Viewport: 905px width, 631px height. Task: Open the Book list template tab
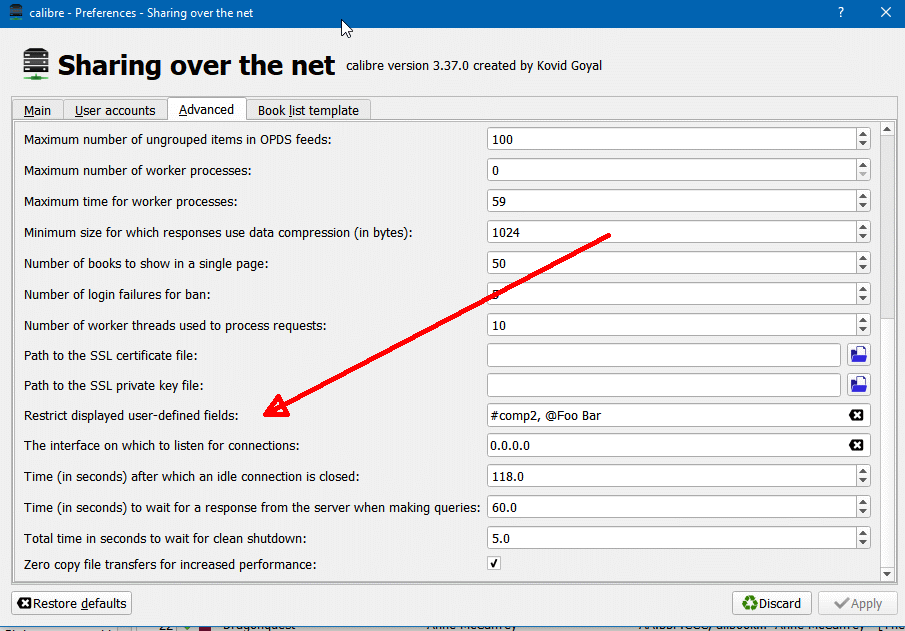click(308, 110)
